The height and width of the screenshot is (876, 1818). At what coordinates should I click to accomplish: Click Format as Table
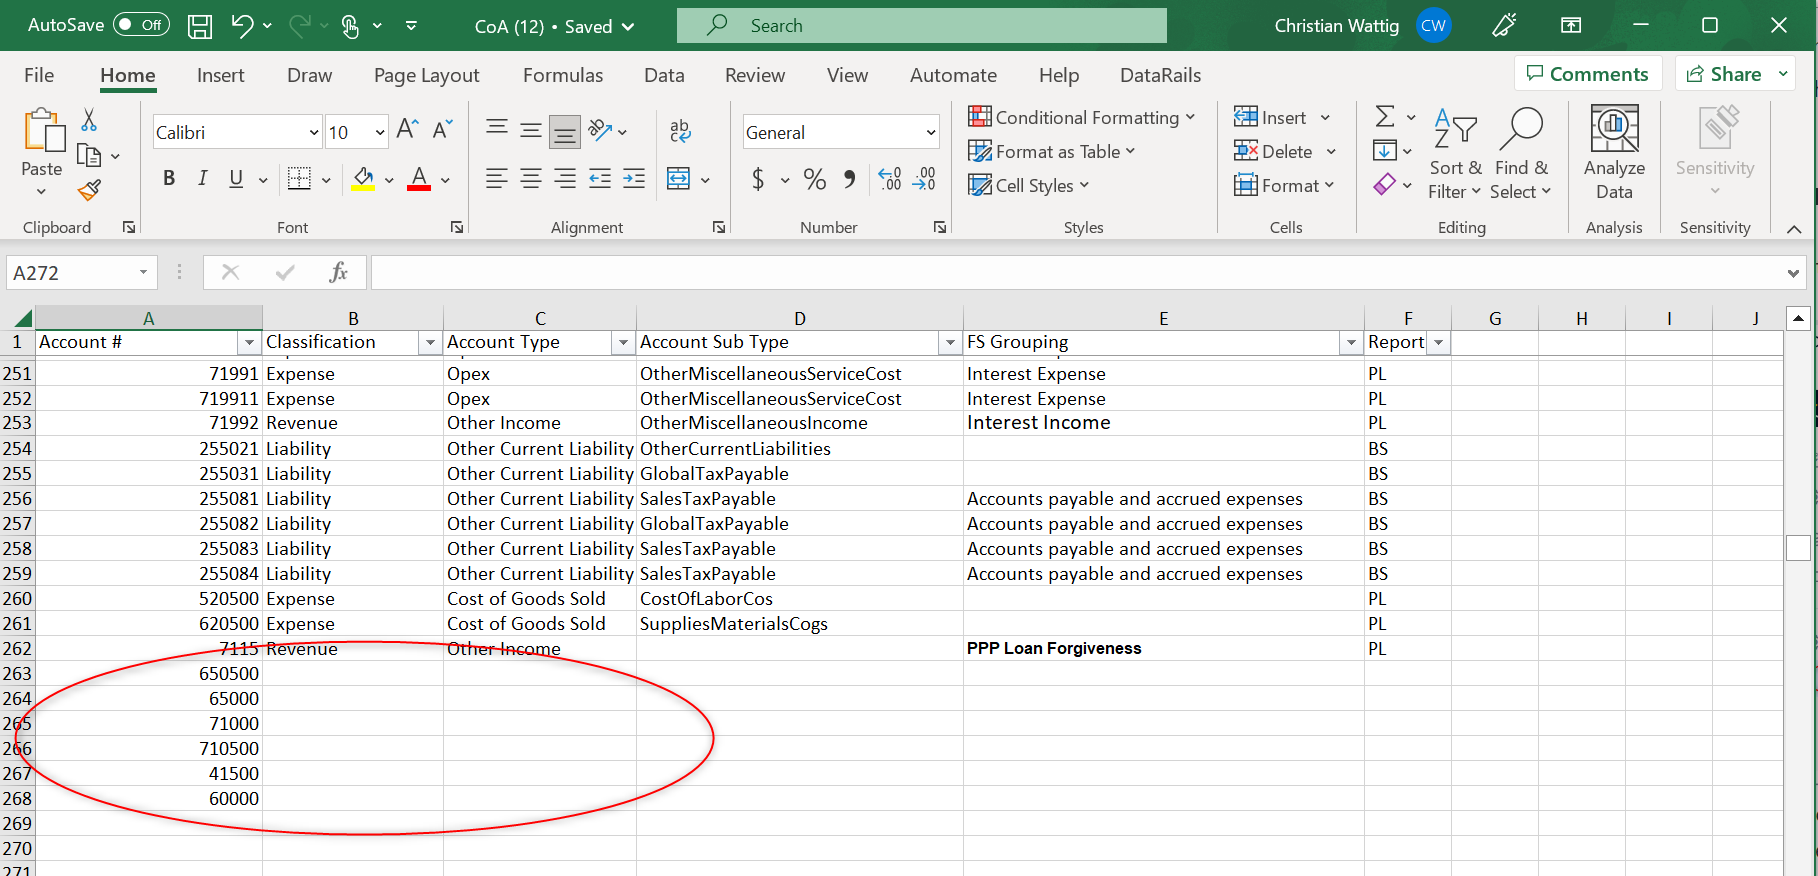1051,151
